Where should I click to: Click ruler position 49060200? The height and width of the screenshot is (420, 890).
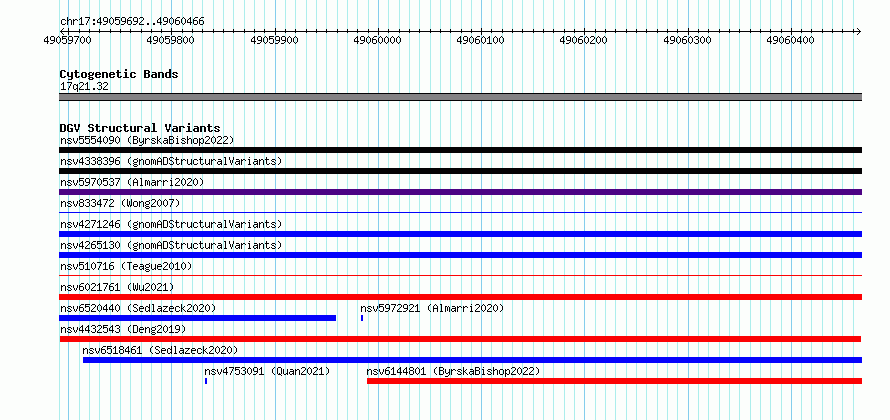click(x=584, y=41)
